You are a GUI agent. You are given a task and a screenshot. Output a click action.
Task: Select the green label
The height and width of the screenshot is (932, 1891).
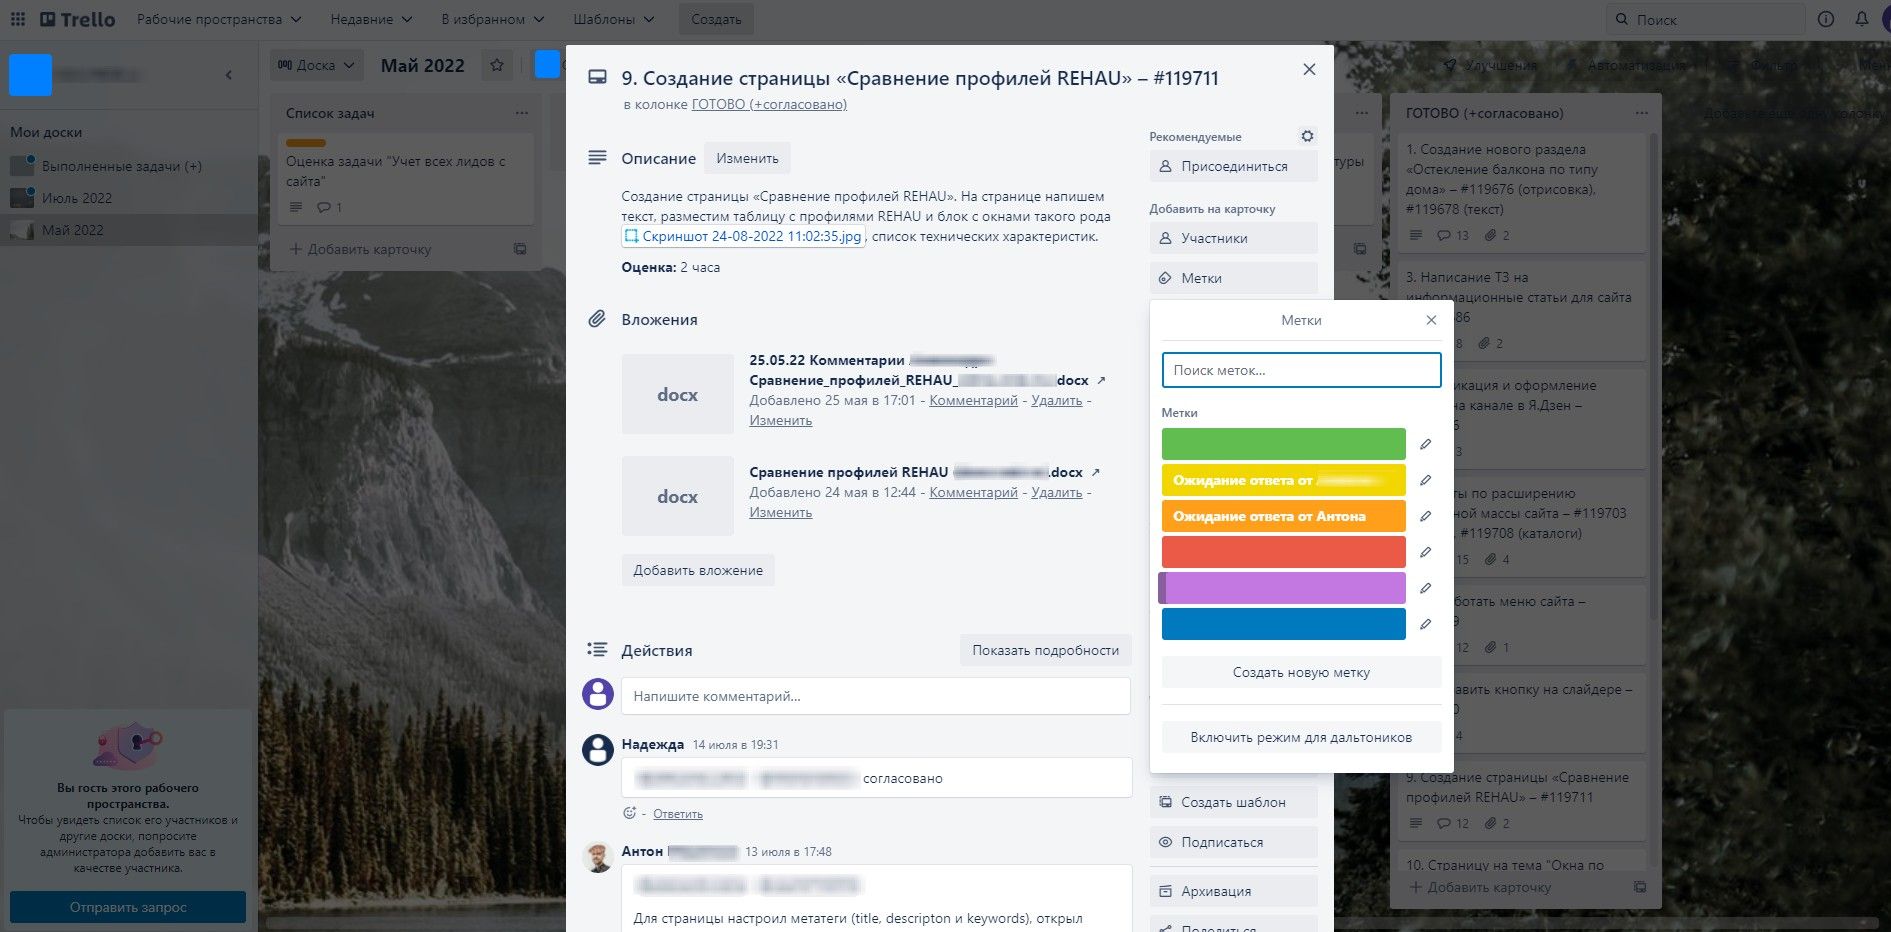1283,444
